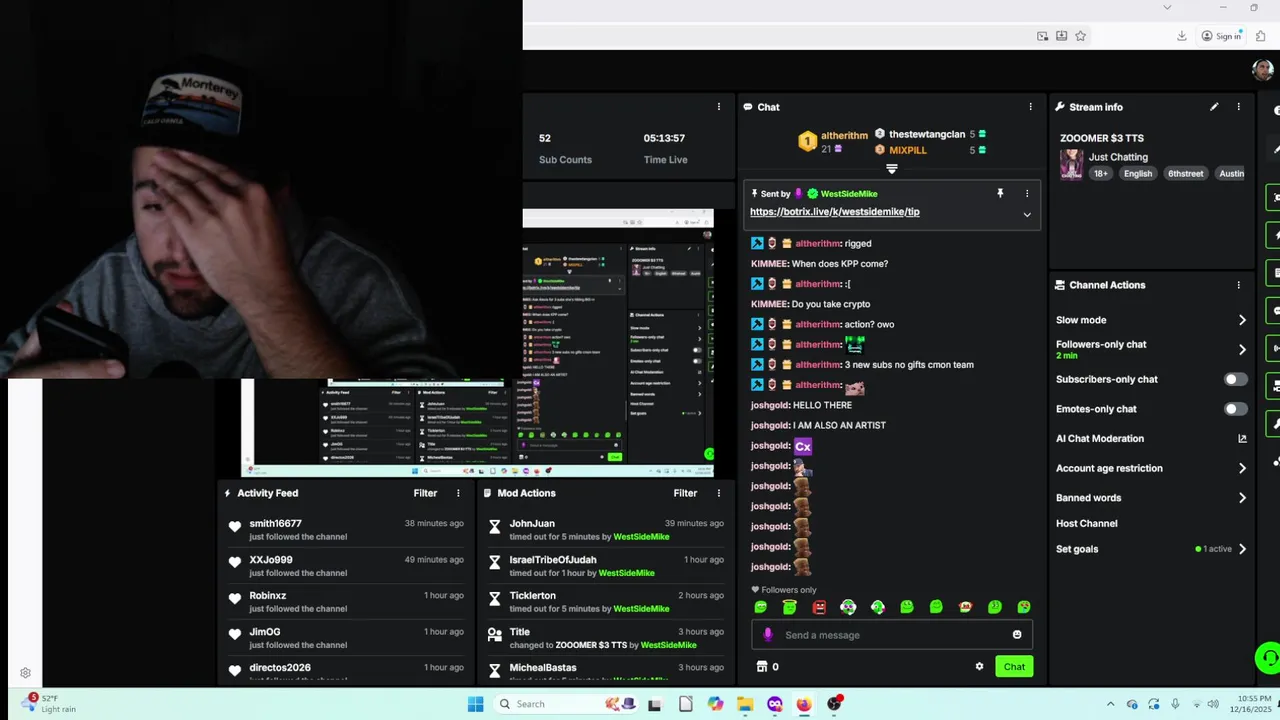Open pinned message three-dot options
1280x720 pixels.
(1026, 194)
